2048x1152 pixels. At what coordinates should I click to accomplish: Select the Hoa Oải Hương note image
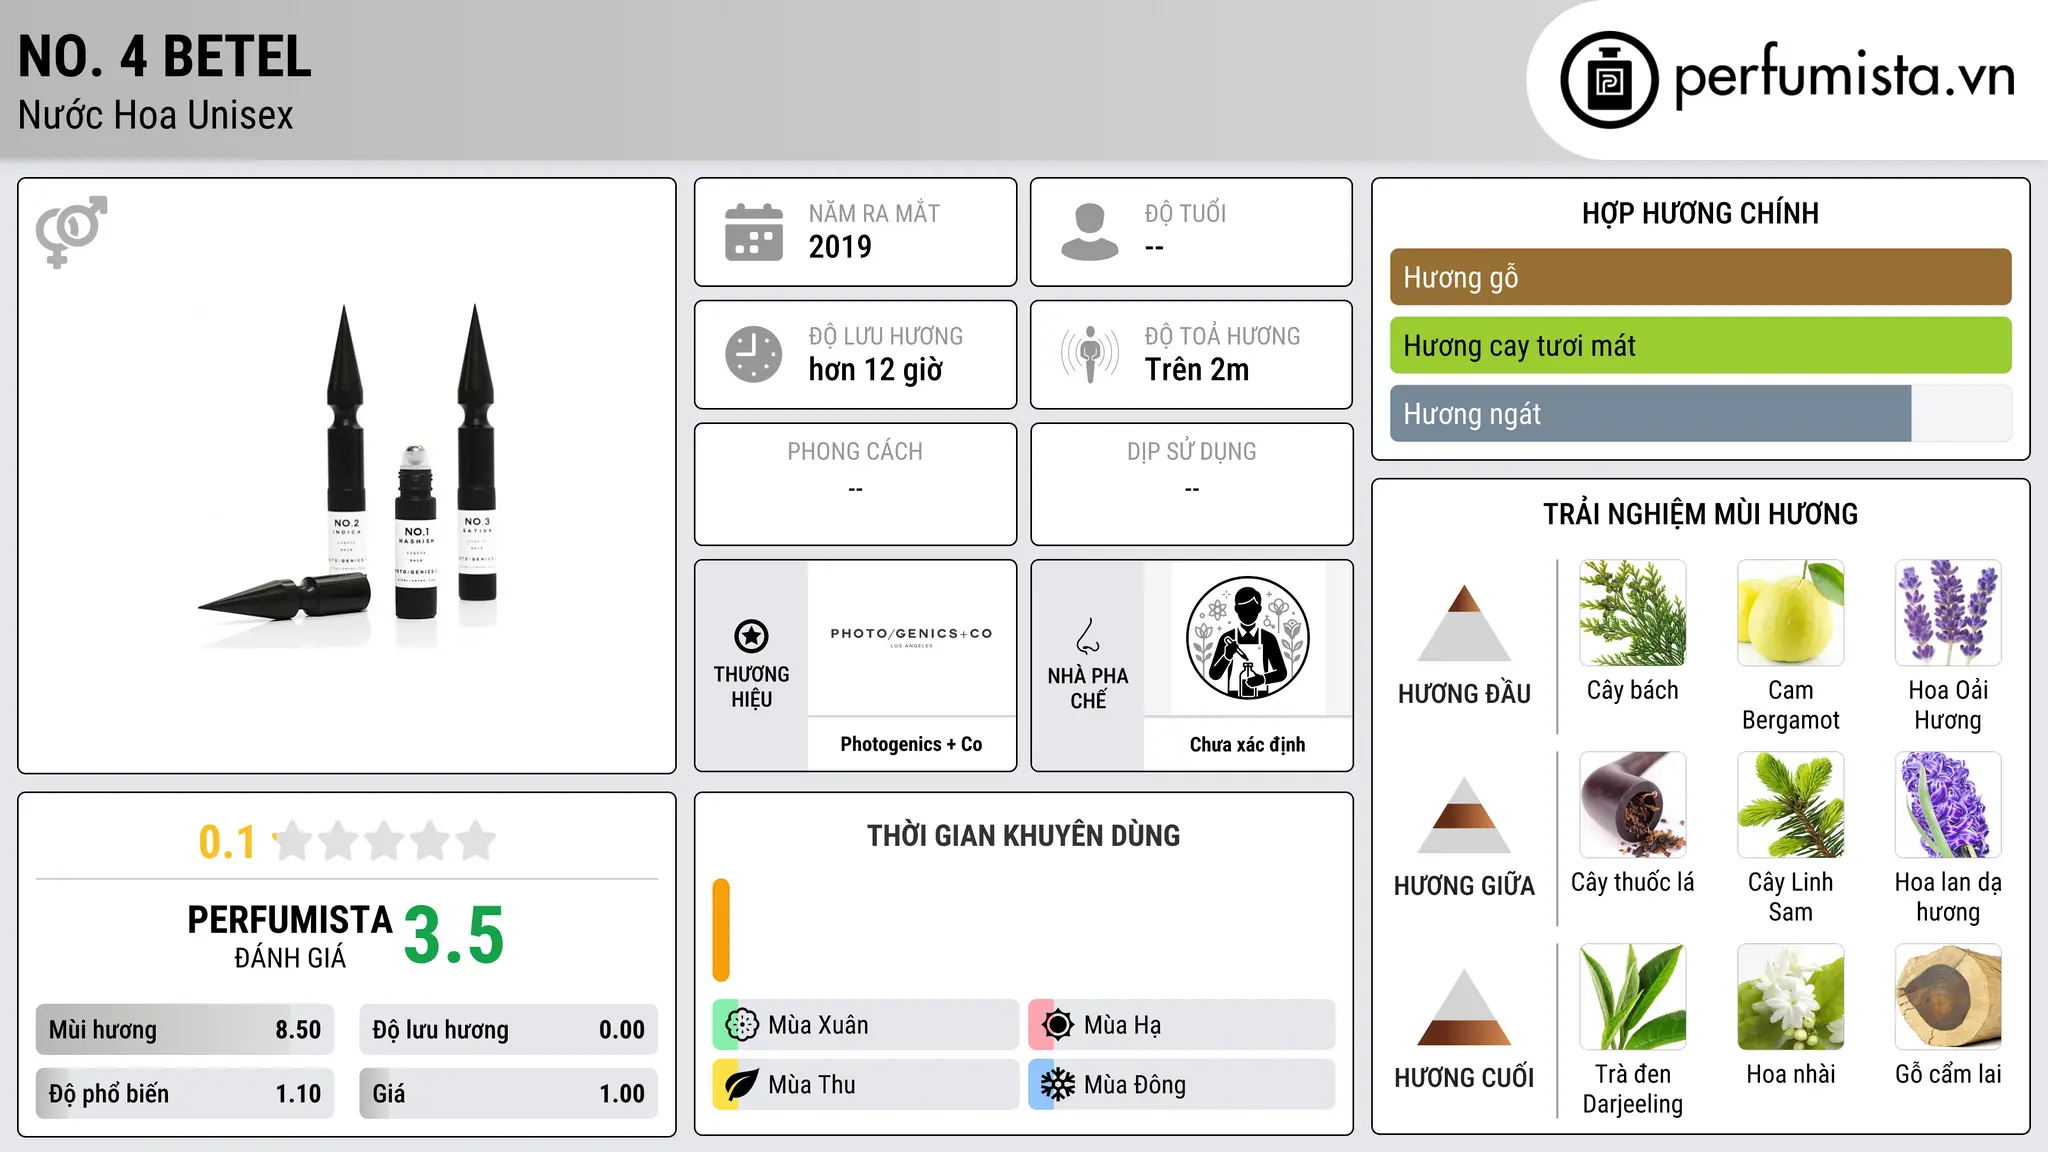click(1948, 613)
